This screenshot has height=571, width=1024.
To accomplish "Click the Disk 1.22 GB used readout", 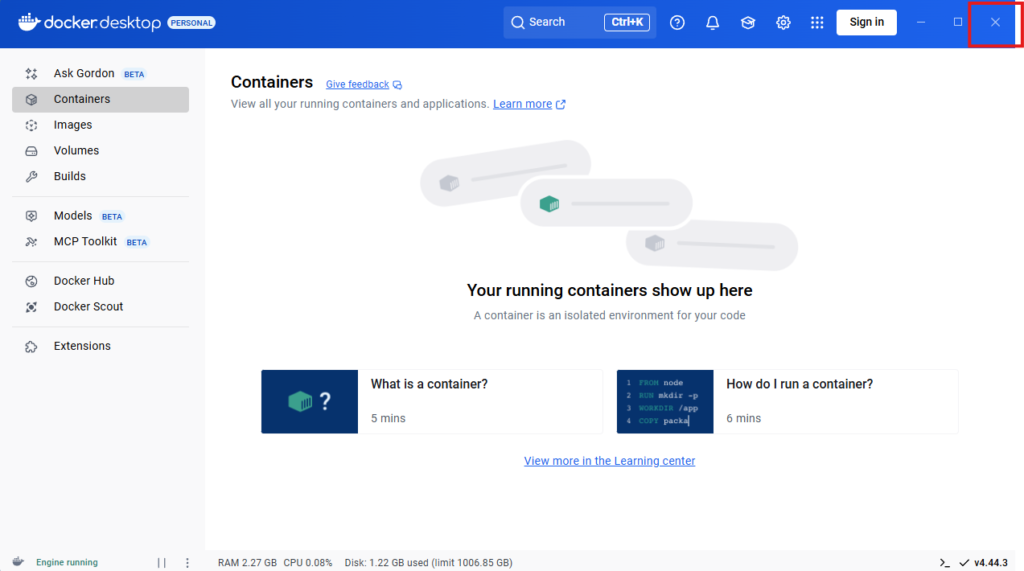I will (428, 563).
